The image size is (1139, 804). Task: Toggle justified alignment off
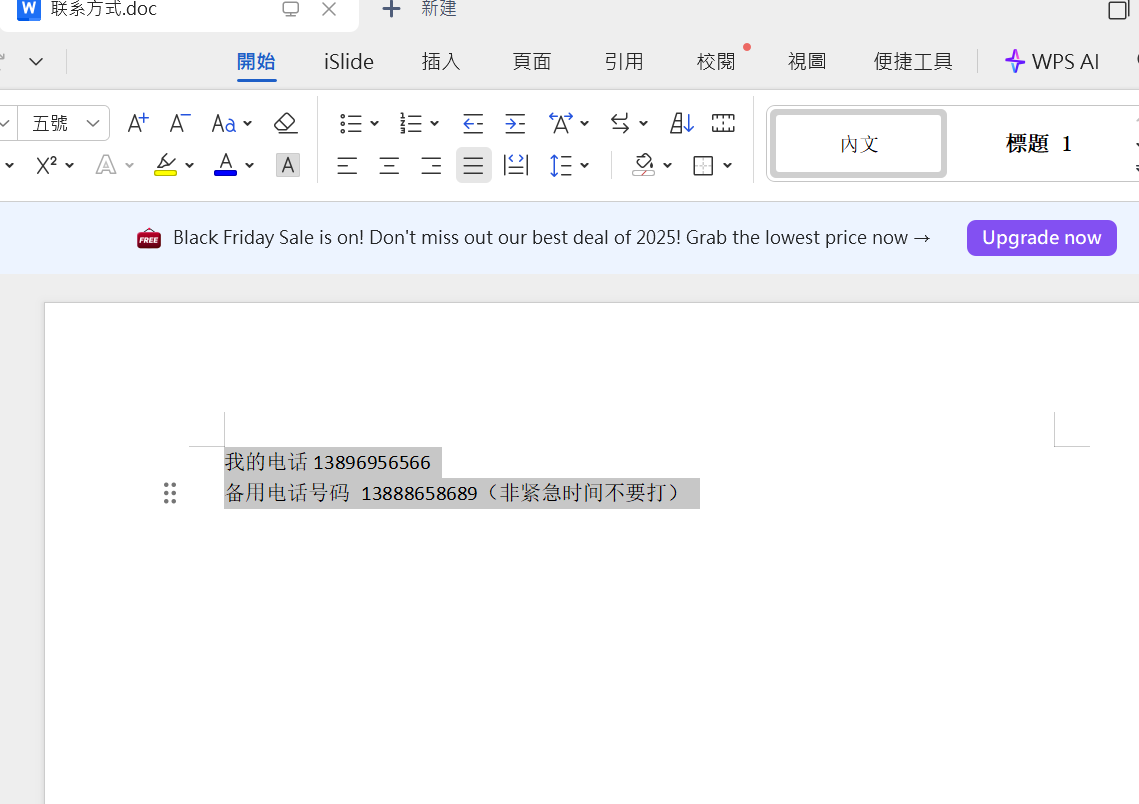pos(473,165)
